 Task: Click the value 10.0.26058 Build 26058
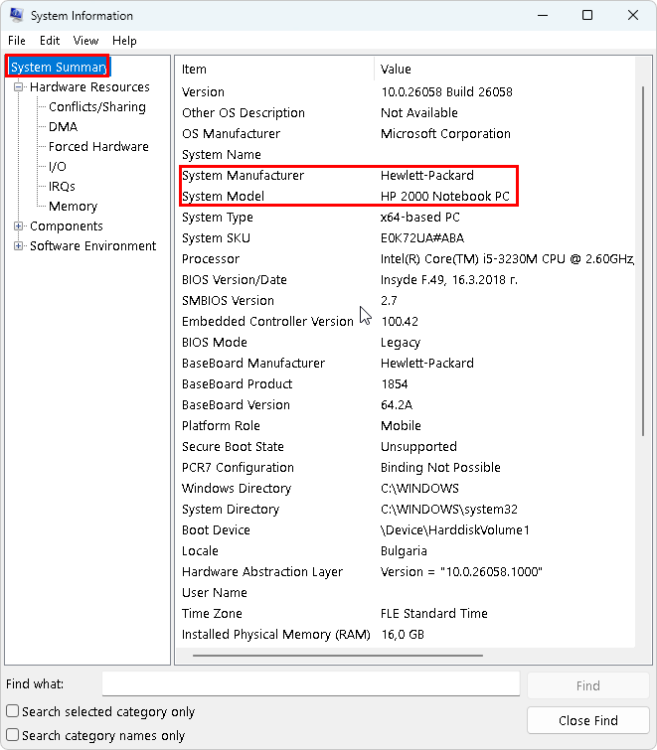click(x=447, y=92)
